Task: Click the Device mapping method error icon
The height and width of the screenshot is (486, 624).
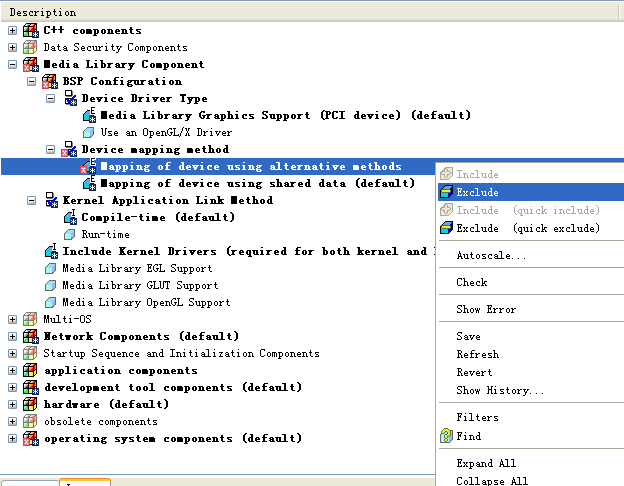Action: [69, 149]
